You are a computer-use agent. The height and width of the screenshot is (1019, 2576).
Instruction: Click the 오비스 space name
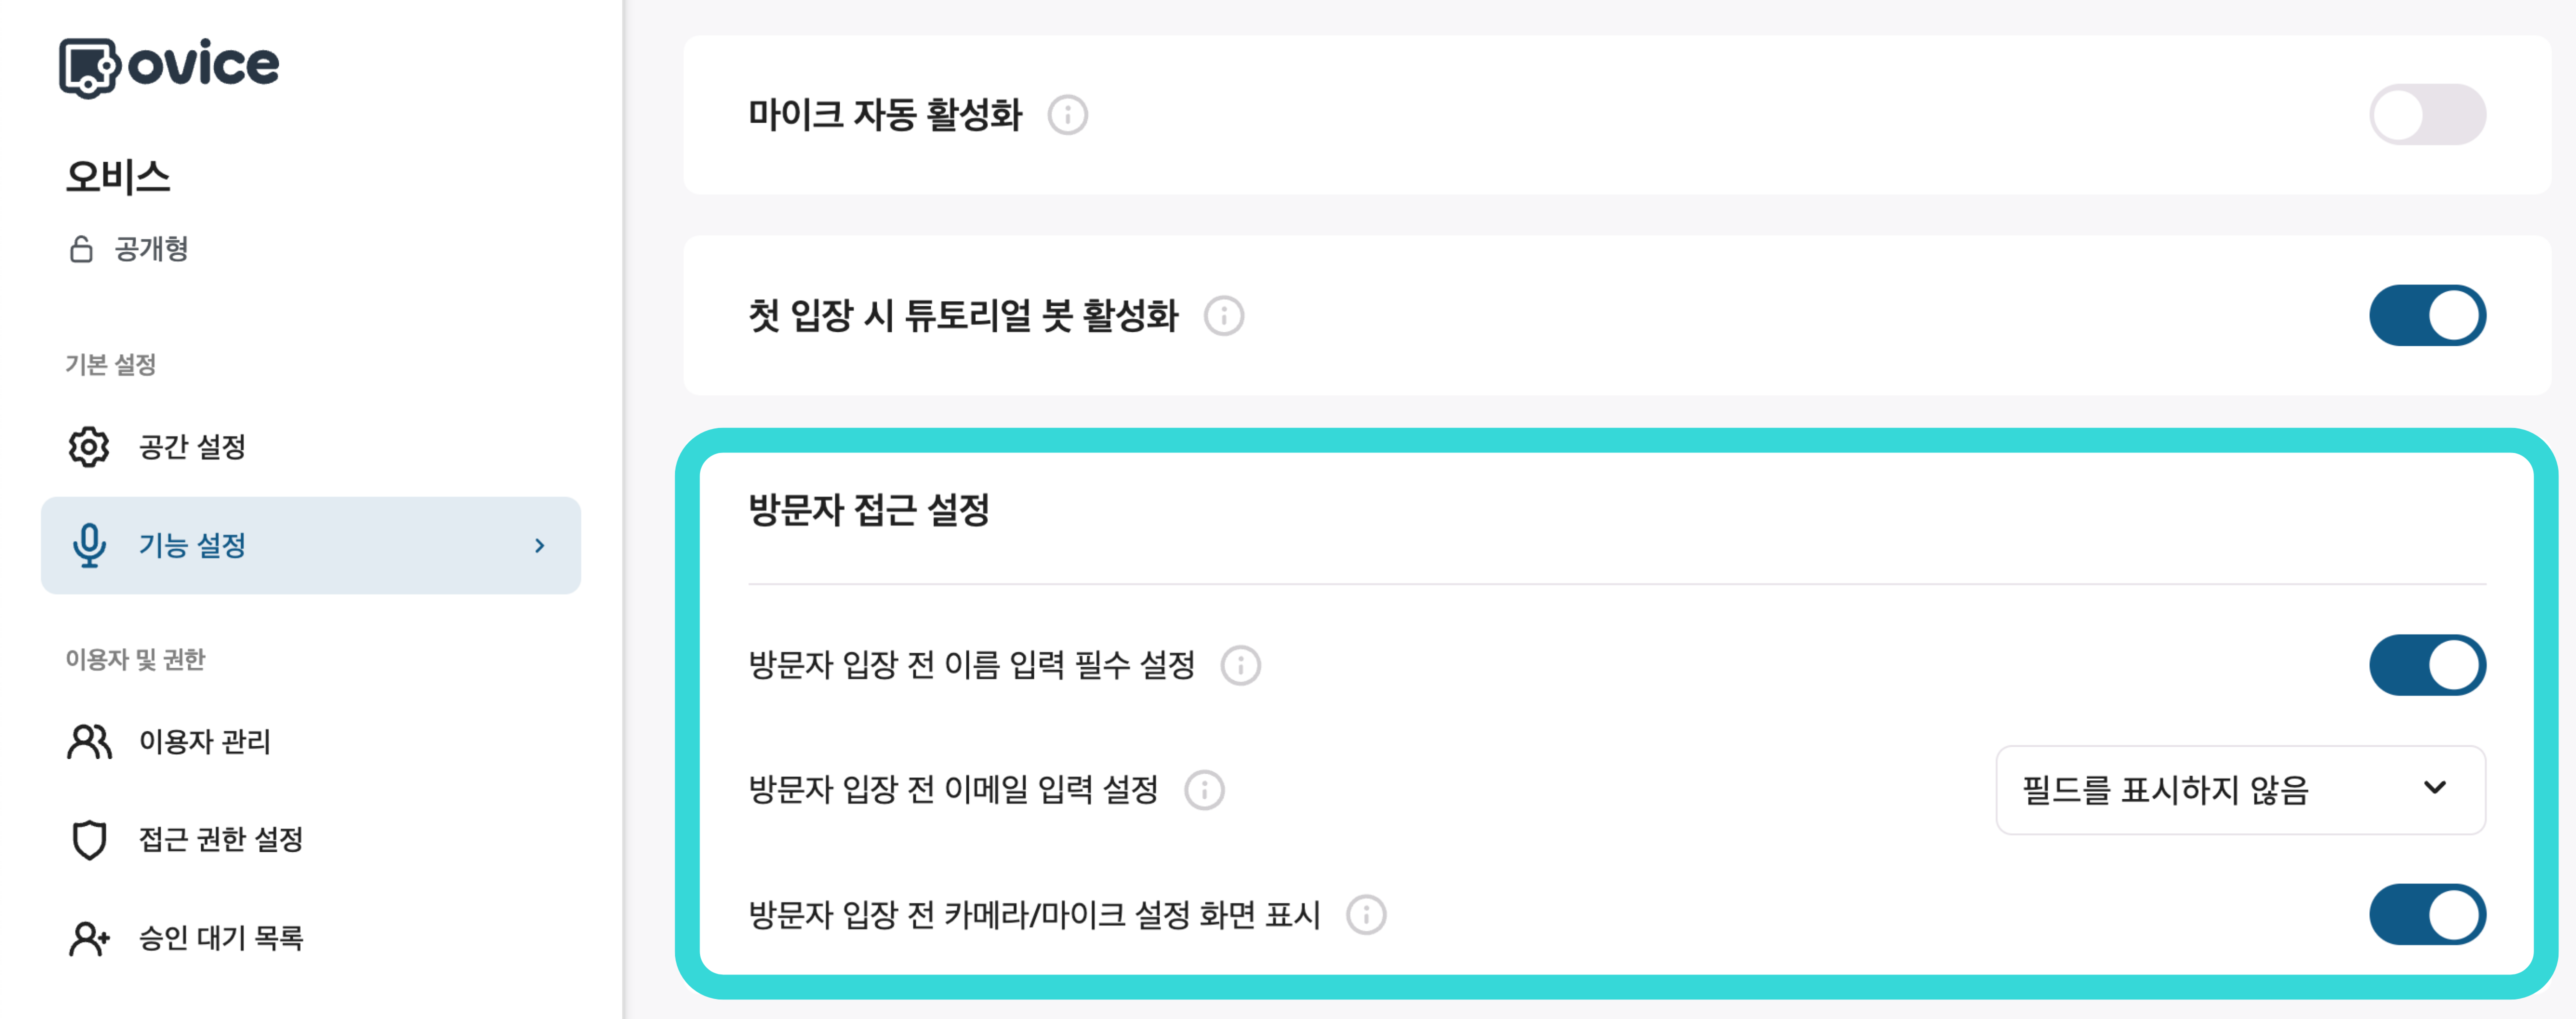click(118, 177)
